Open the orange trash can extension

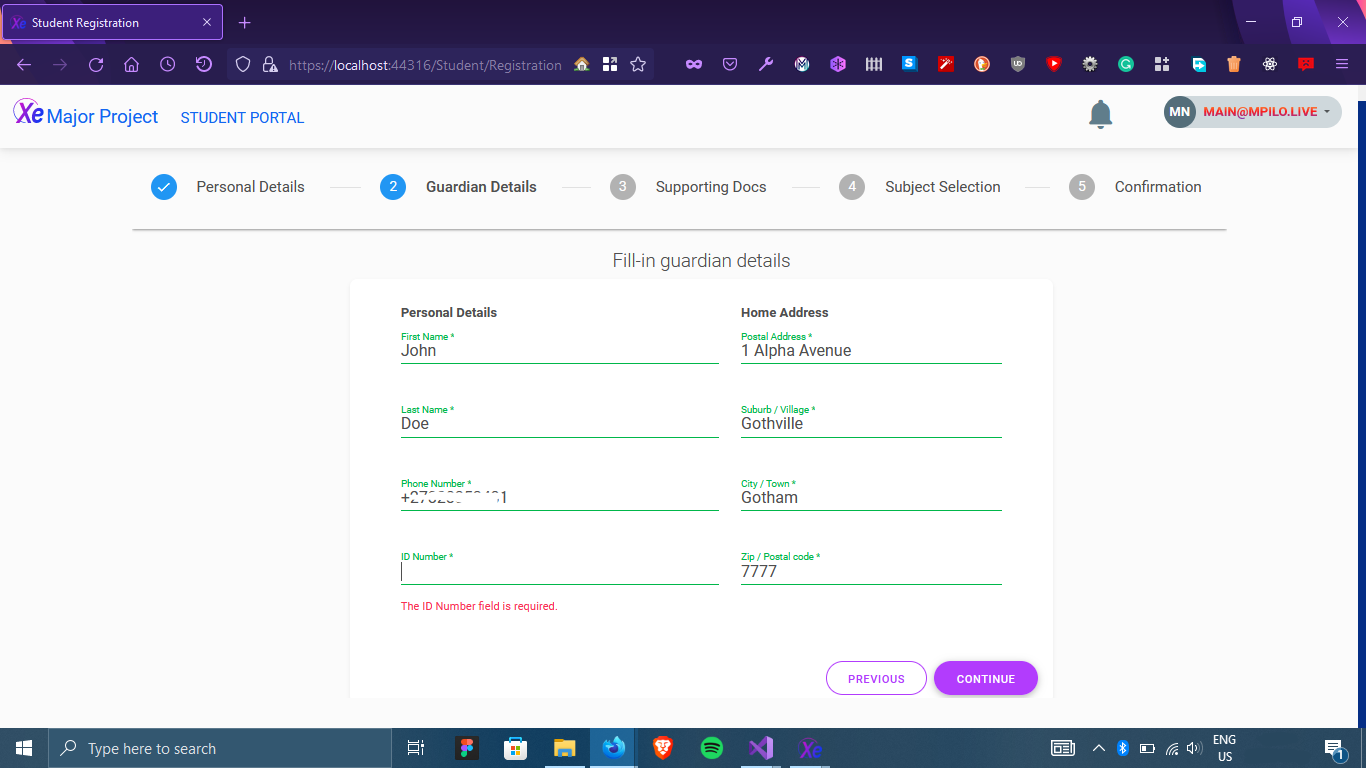pos(1234,65)
